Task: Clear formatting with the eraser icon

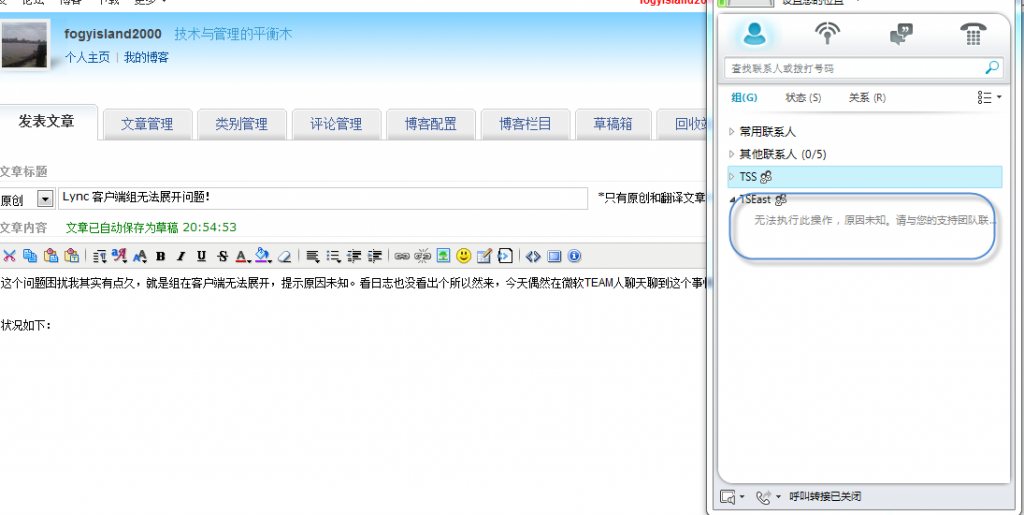Action: [284, 256]
